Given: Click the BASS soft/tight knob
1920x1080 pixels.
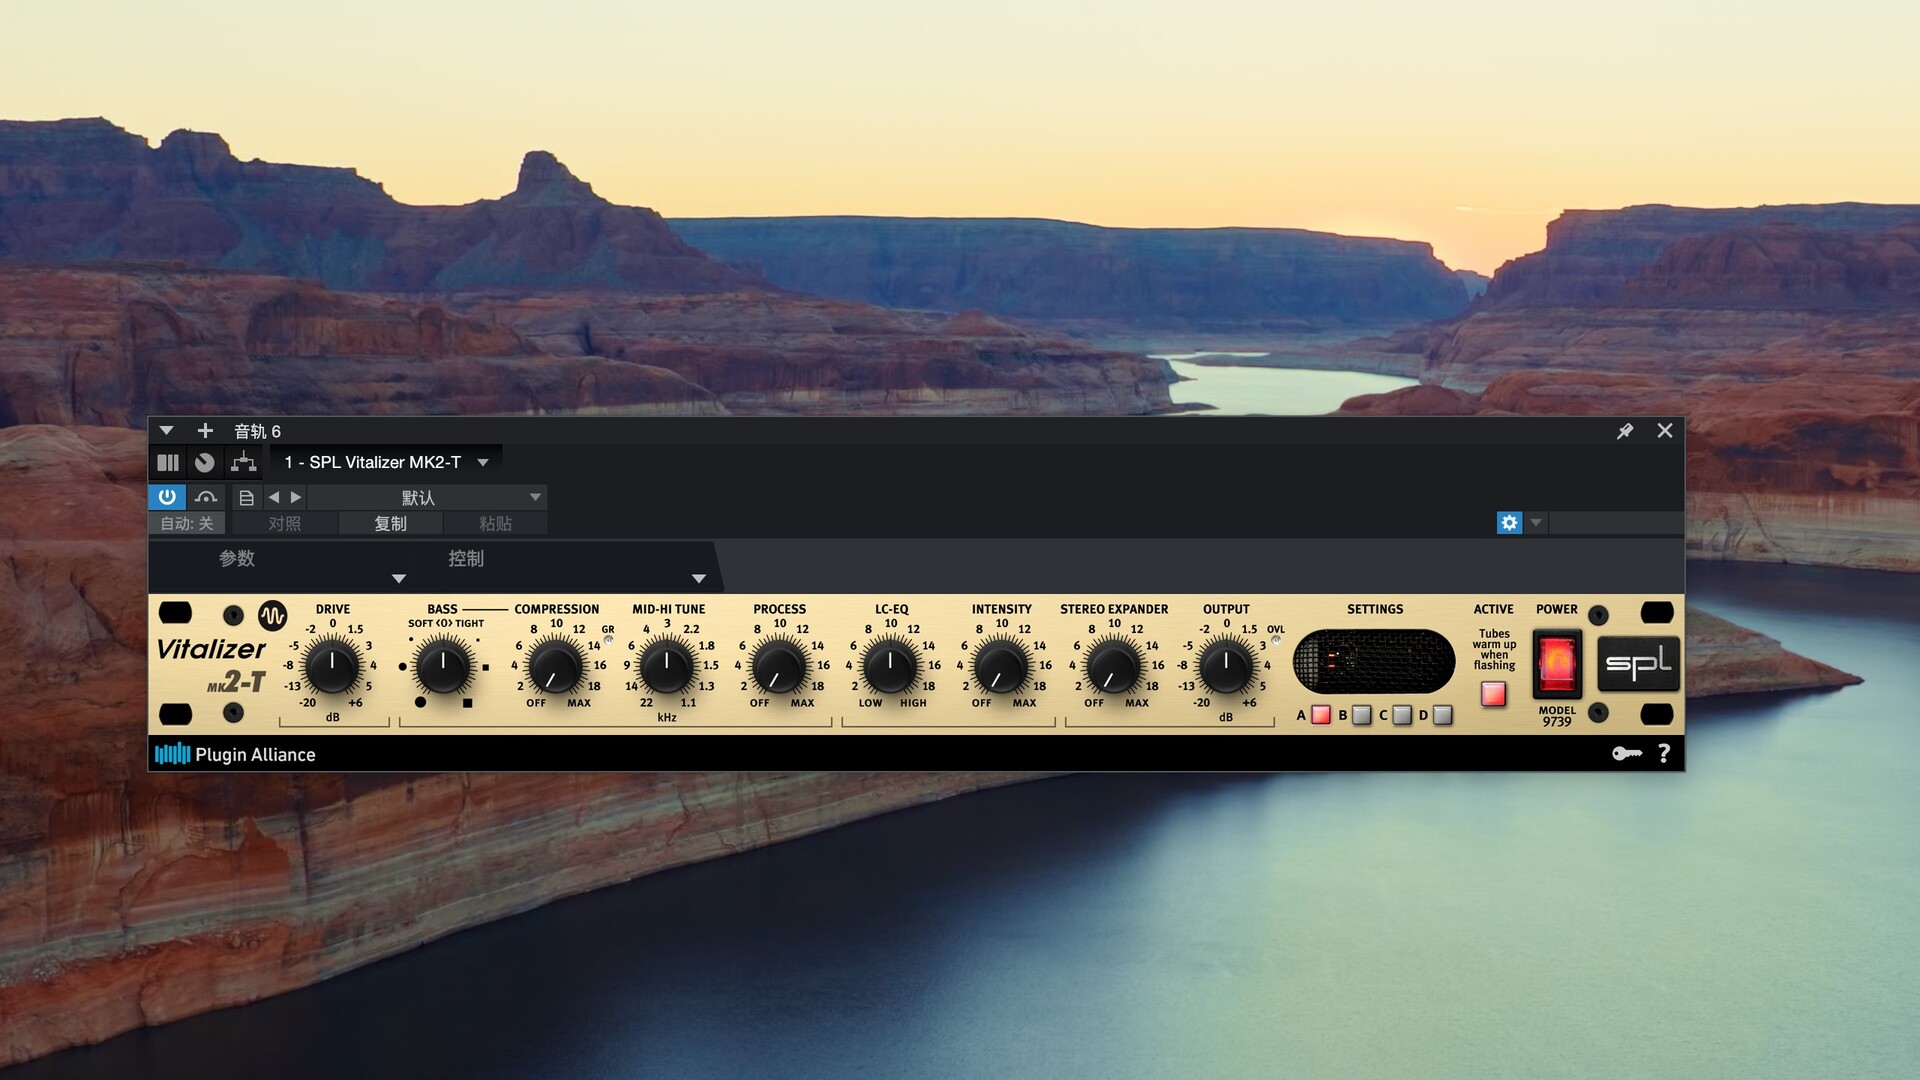Looking at the screenshot, I should [443, 667].
